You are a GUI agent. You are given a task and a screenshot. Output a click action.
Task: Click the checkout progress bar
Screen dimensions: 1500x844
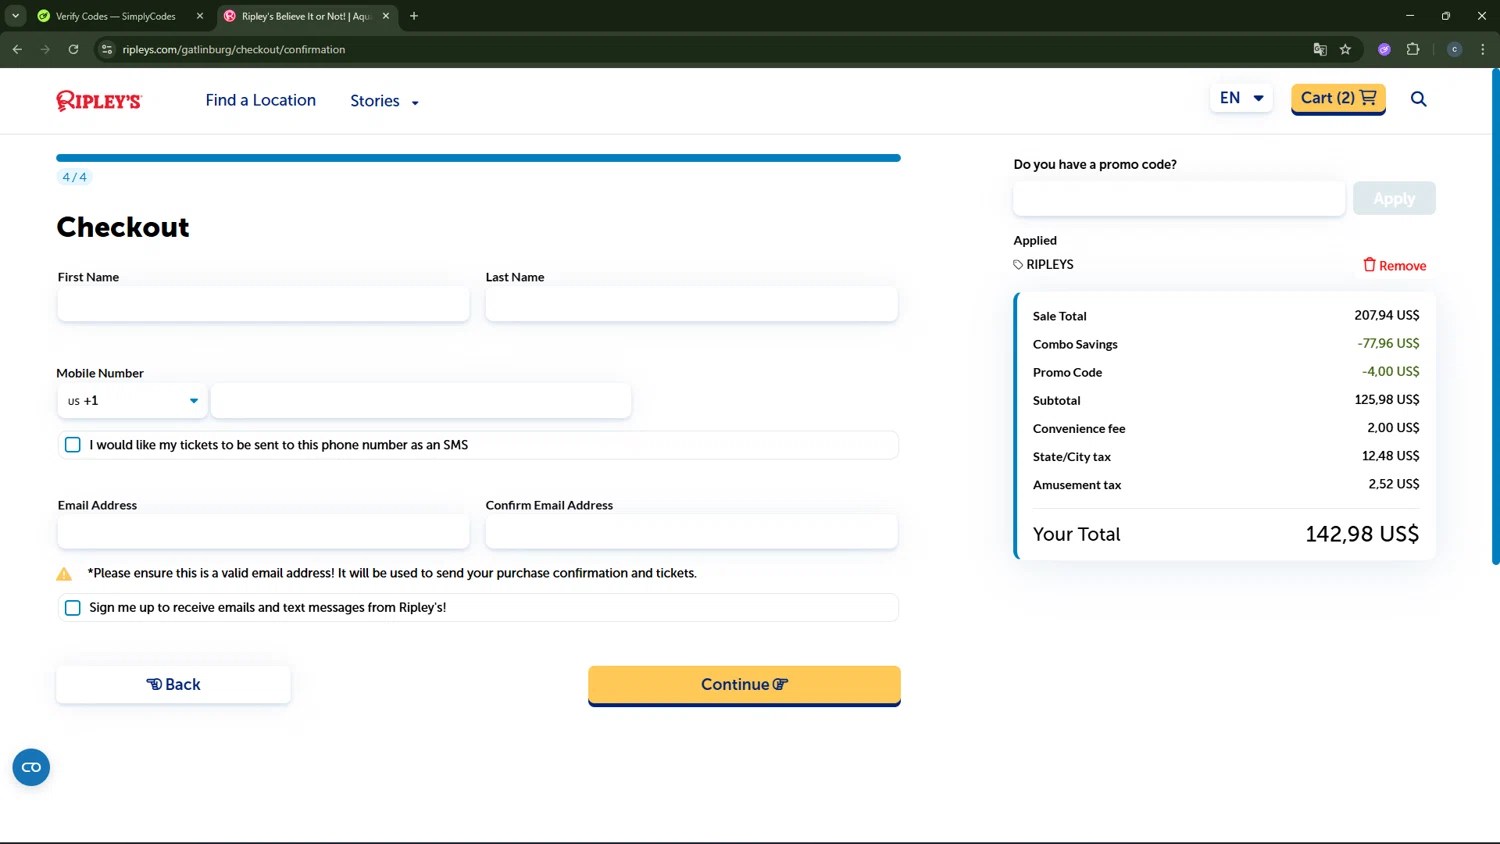click(x=478, y=158)
